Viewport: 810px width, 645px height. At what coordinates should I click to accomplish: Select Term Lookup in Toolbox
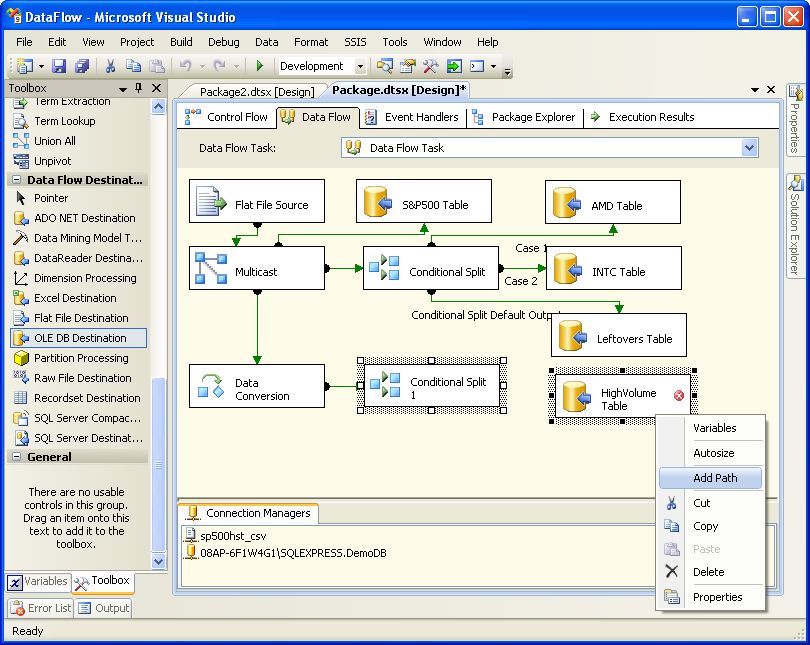(55, 121)
